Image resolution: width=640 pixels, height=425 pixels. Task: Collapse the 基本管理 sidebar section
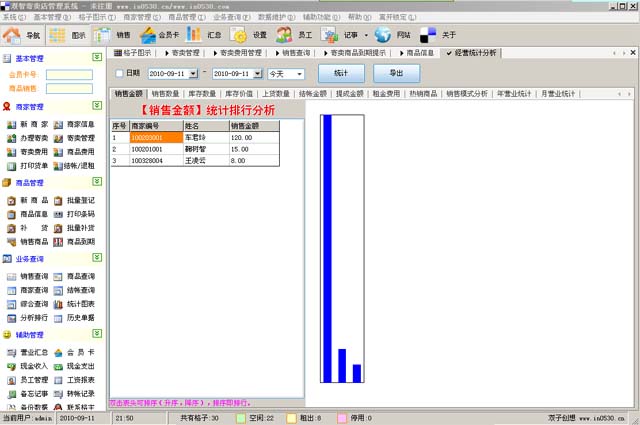tap(95, 58)
